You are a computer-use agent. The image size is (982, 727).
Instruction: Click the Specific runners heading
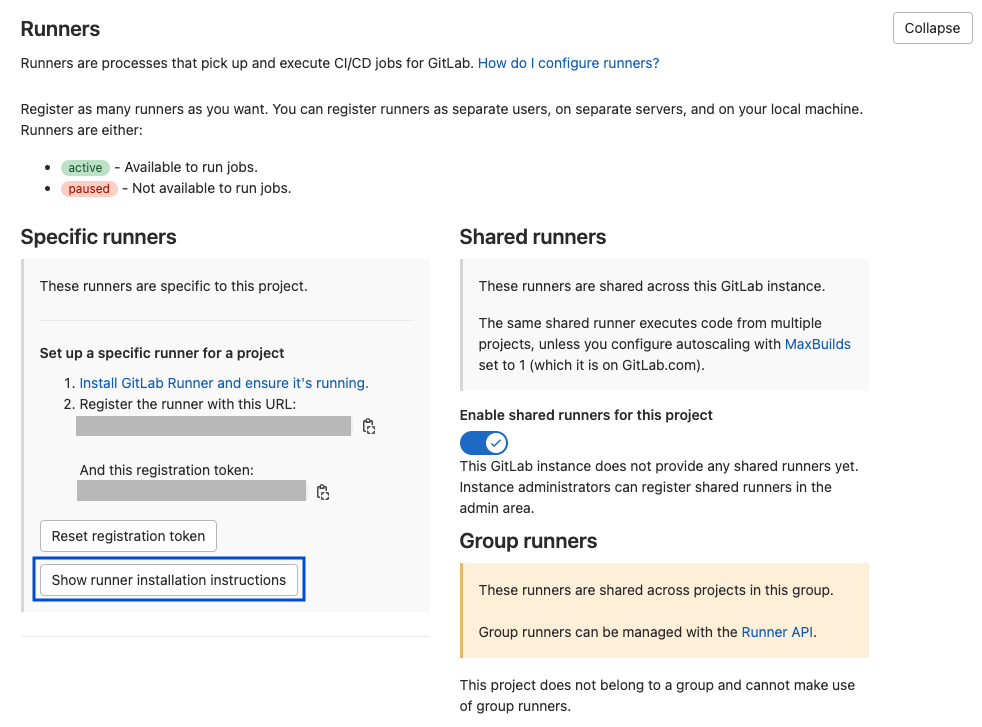[98, 237]
